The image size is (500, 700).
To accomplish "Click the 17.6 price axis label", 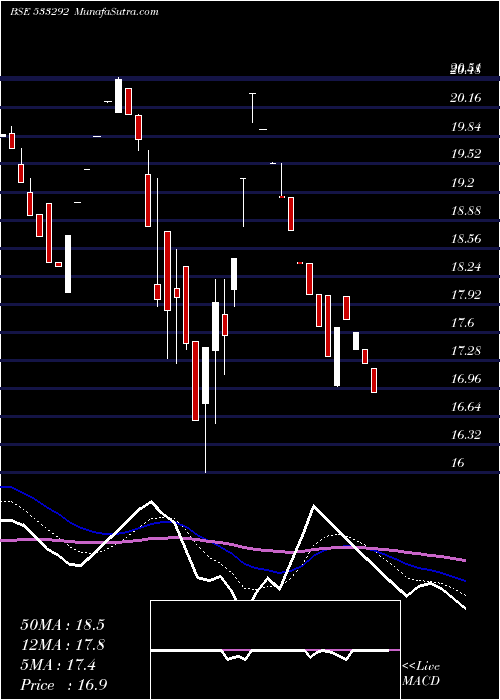I will point(462,323).
